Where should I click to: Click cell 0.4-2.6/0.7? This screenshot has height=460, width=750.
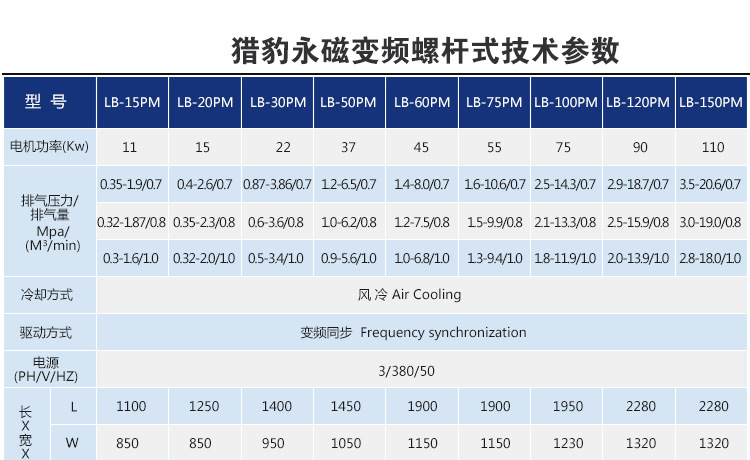204,184
